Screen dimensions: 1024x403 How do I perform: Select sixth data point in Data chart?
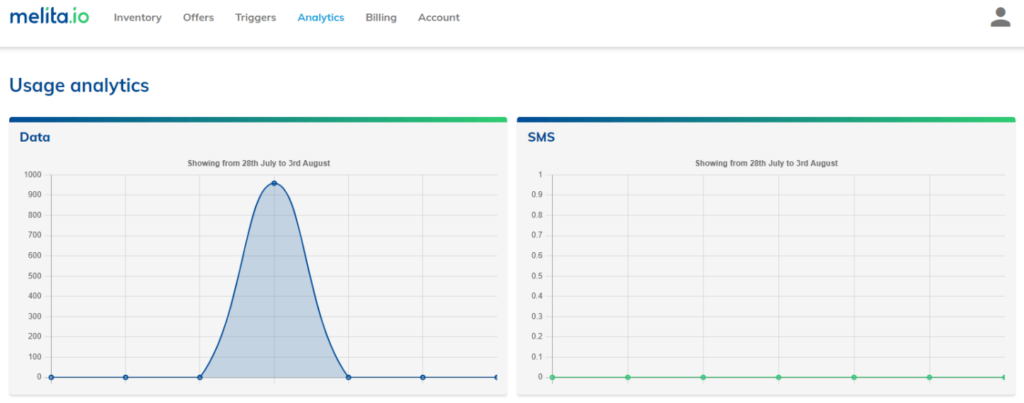pos(423,377)
